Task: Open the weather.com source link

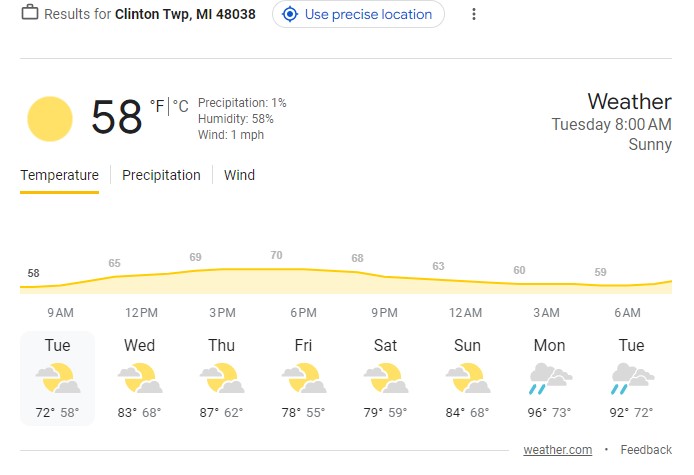Action: (557, 450)
